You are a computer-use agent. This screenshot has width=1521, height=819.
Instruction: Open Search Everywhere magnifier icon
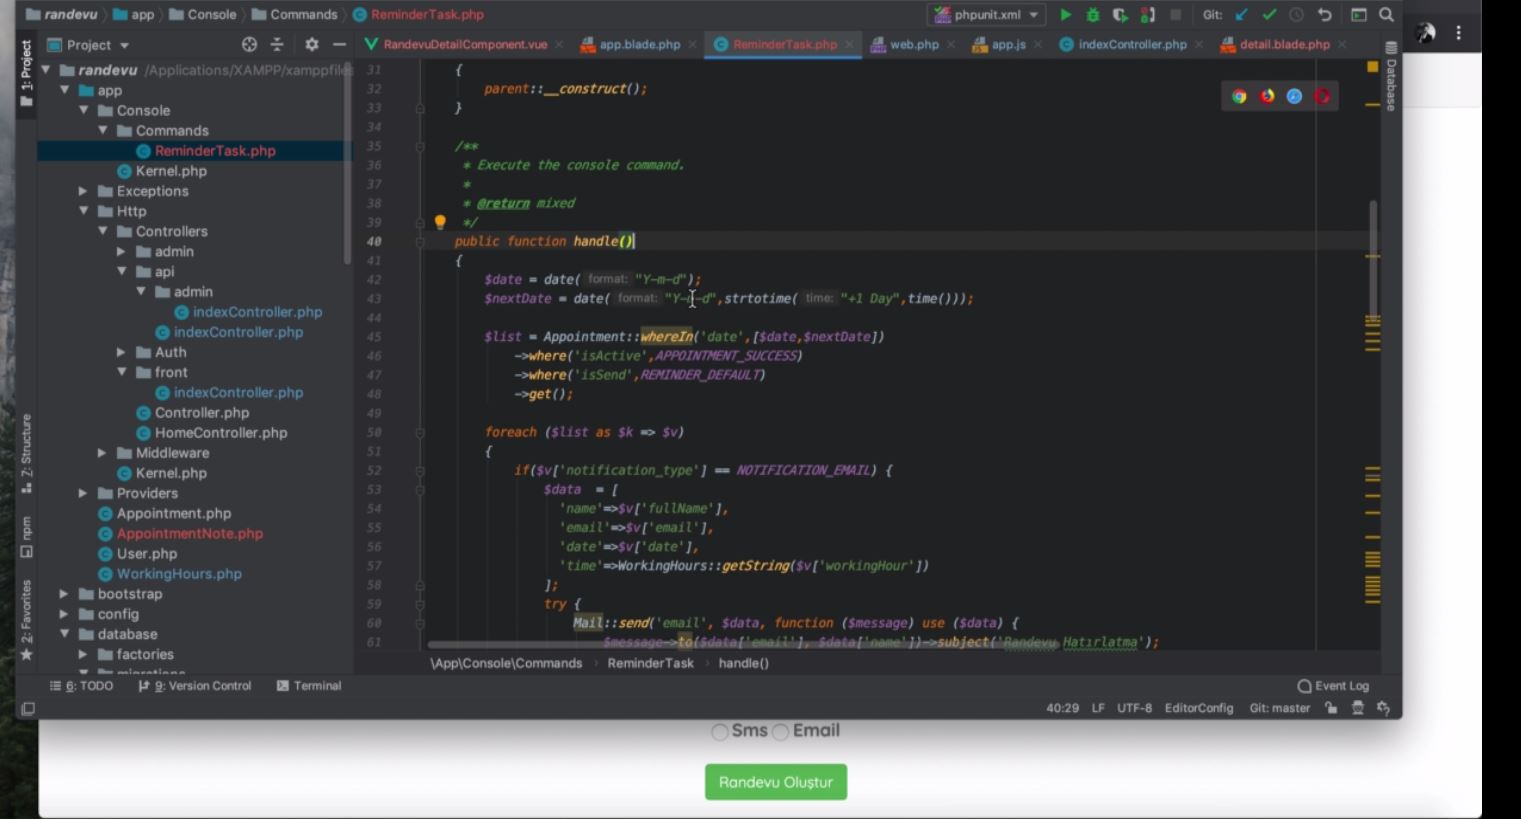1386,15
